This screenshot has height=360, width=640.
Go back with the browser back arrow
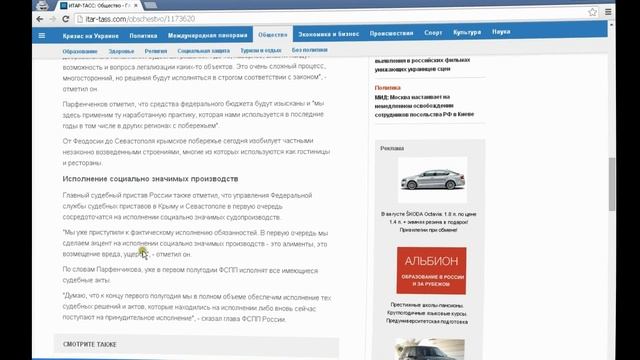click(x=40, y=19)
